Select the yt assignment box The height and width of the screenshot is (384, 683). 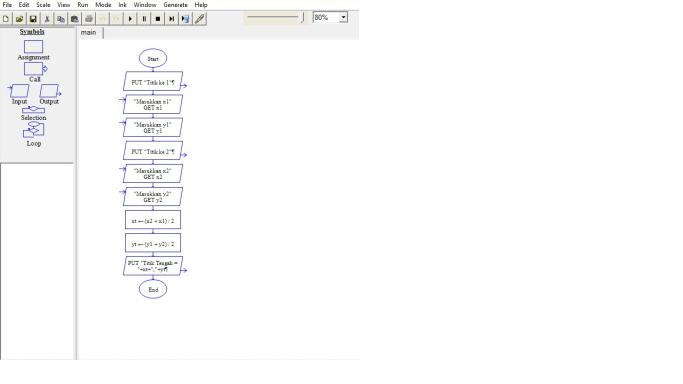pos(153,243)
